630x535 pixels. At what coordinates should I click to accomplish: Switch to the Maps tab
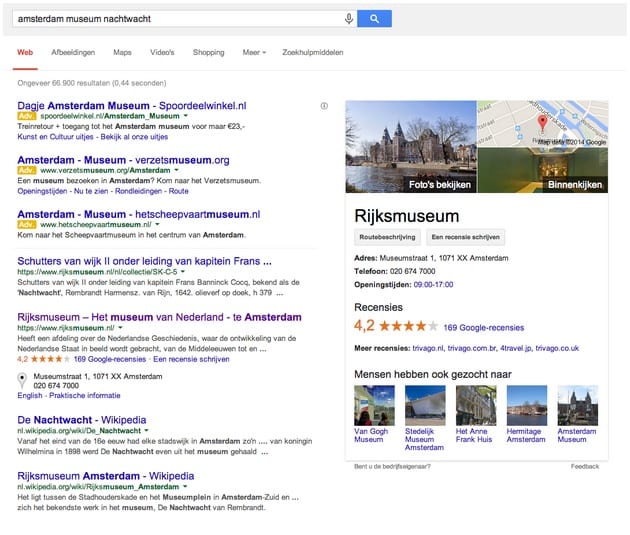122,52
